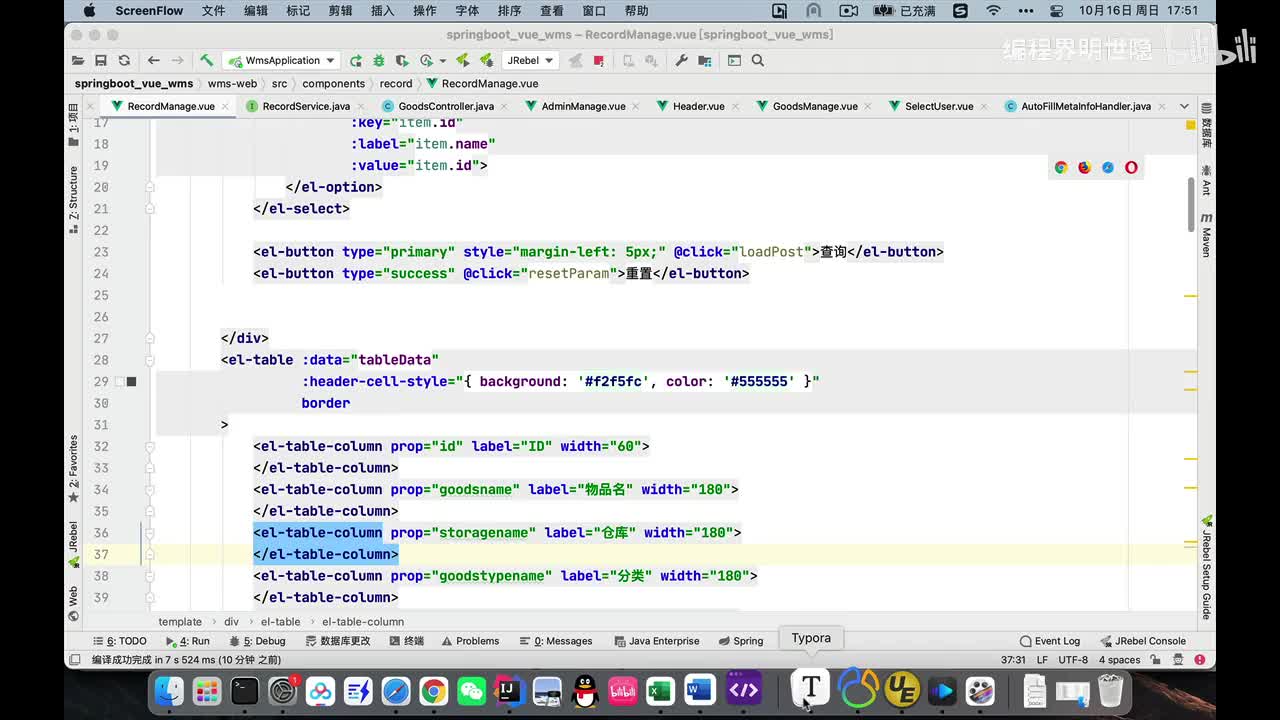Open the 插入 menu in the menu bar

pyautogui.click(x=382, y=11)
